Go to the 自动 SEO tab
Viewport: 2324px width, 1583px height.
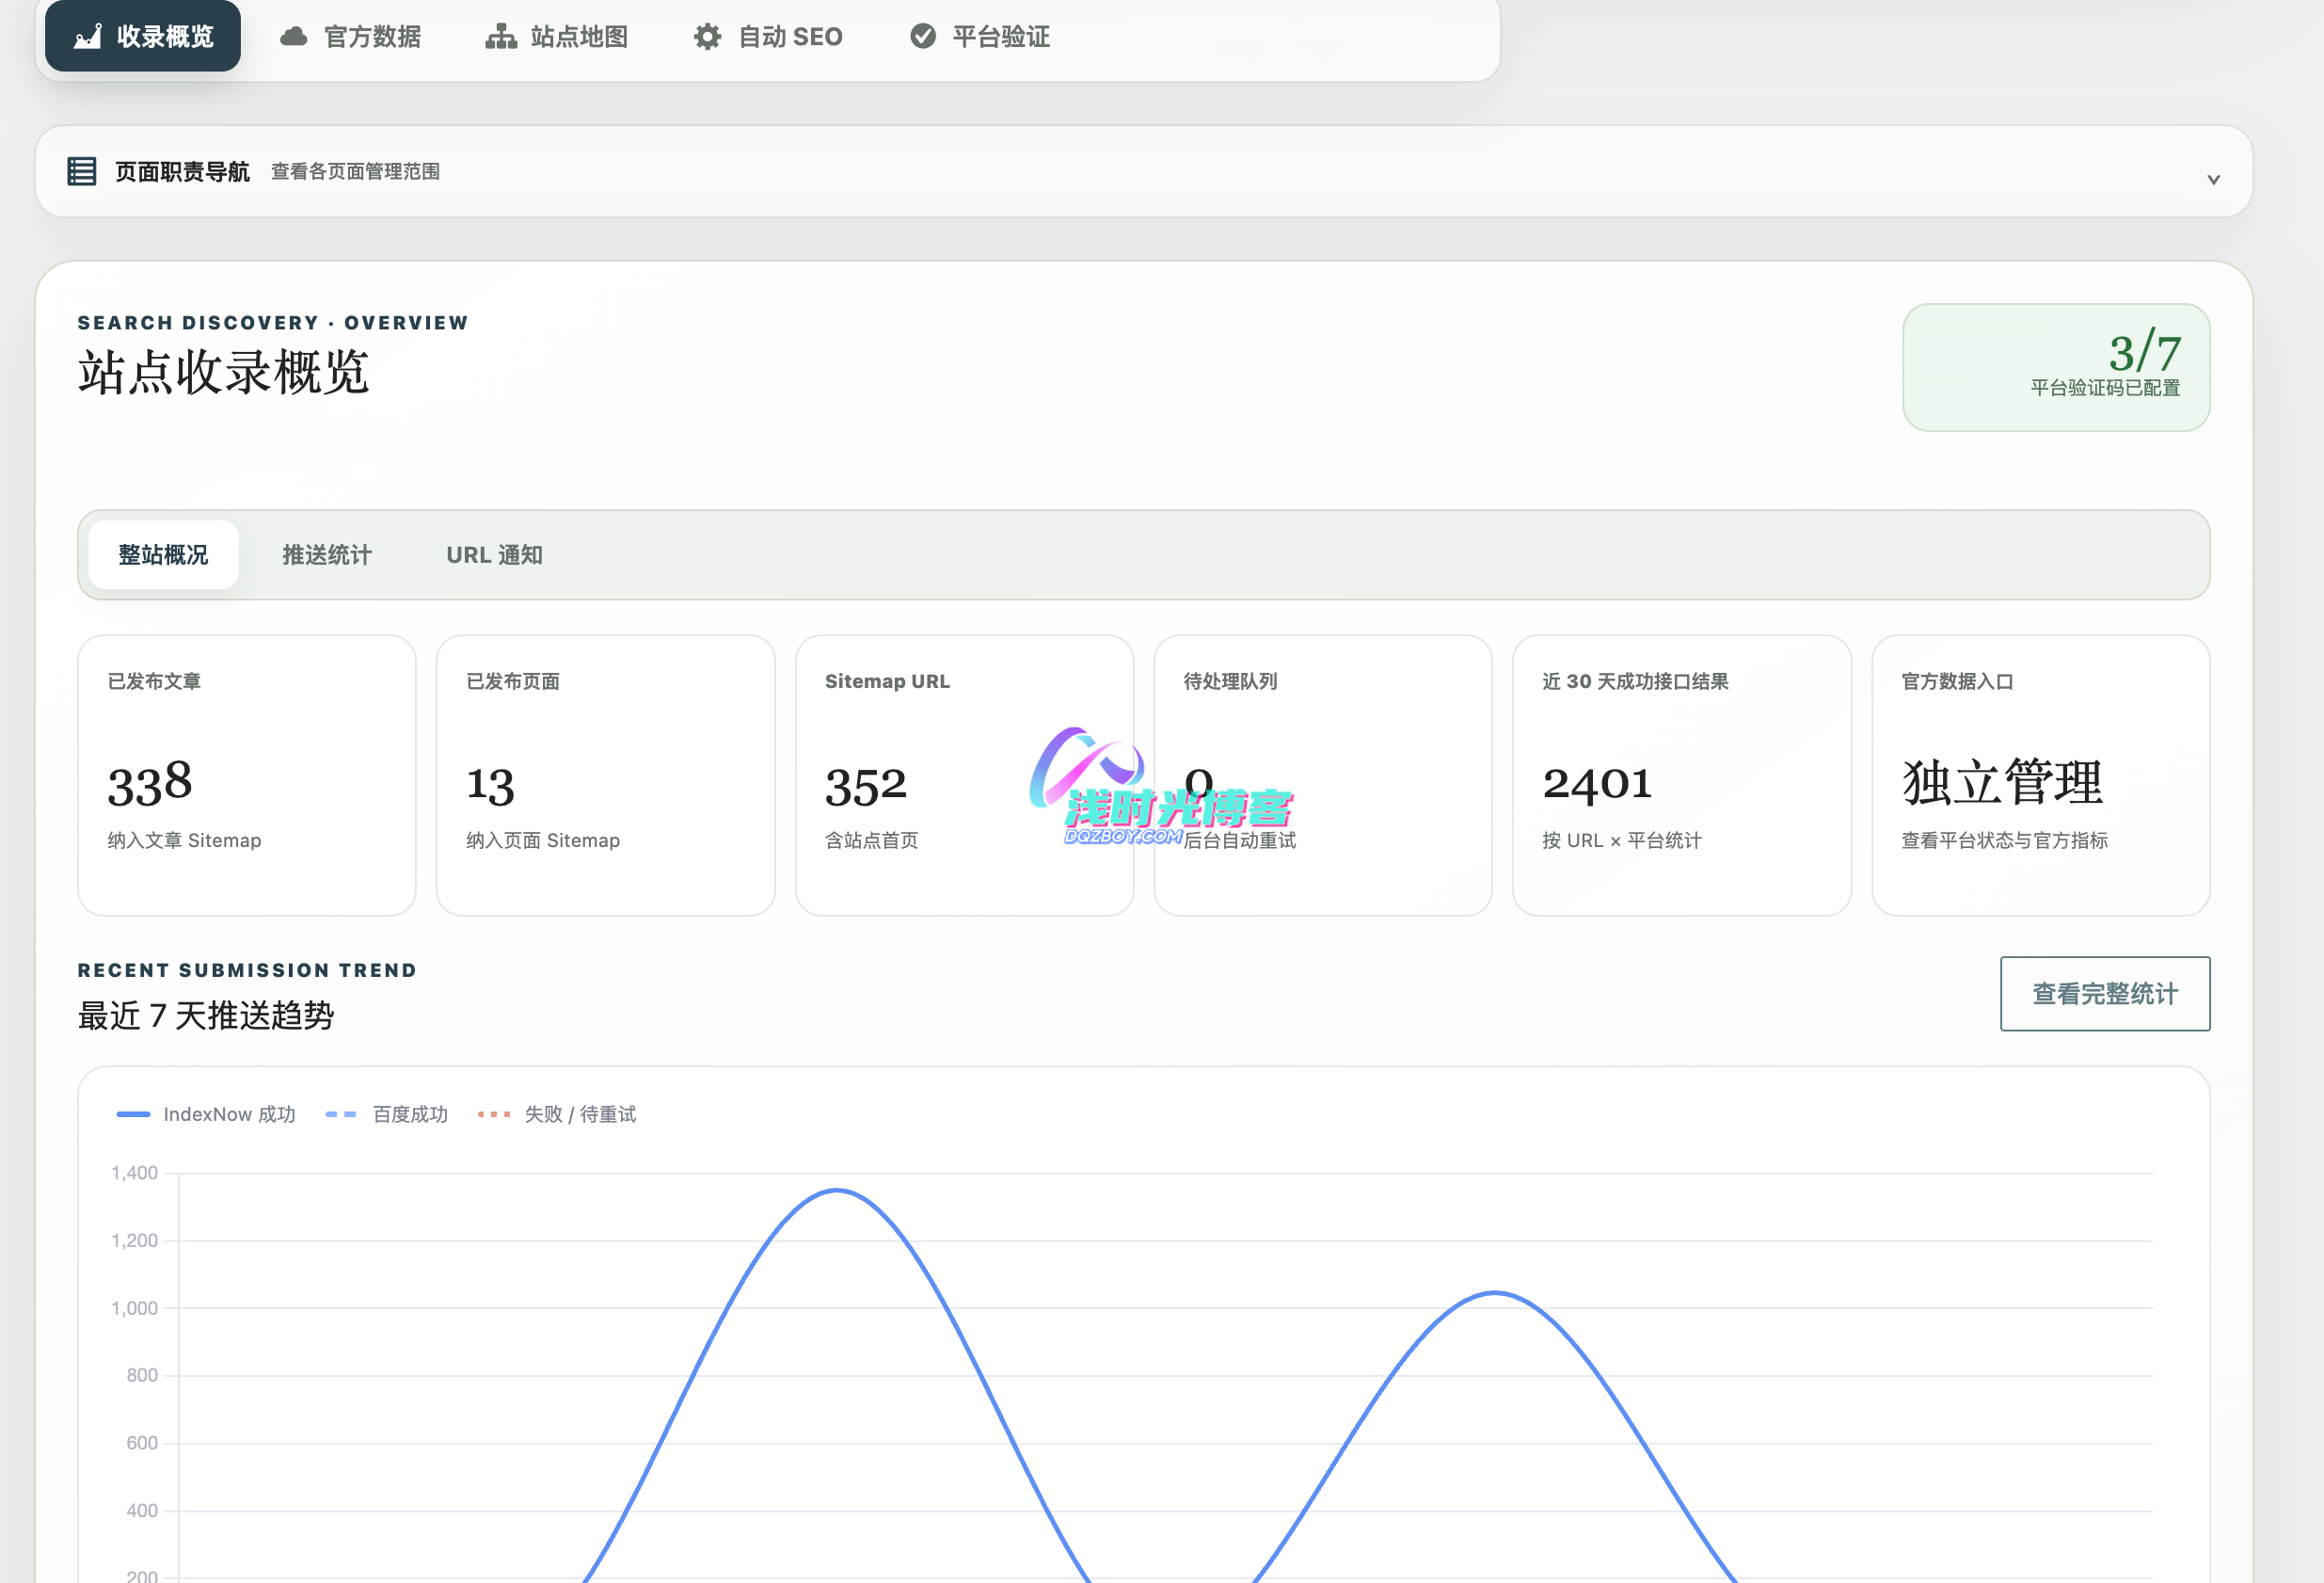tap(768, 37)
